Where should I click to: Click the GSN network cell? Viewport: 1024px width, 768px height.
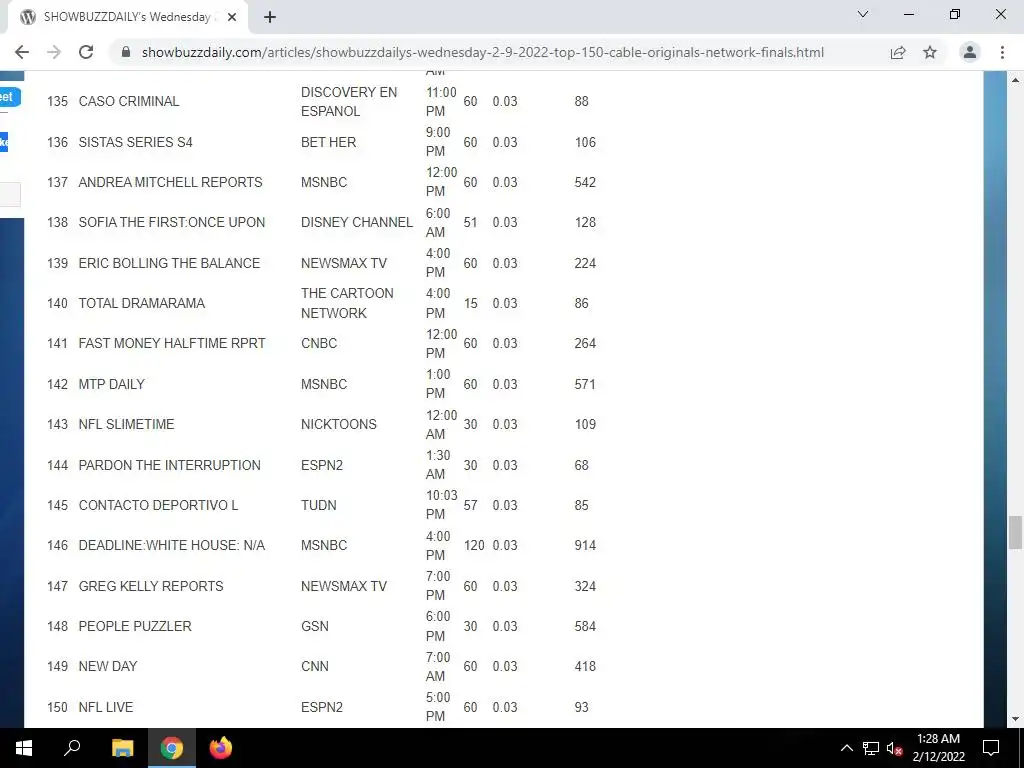coord(315,626)
